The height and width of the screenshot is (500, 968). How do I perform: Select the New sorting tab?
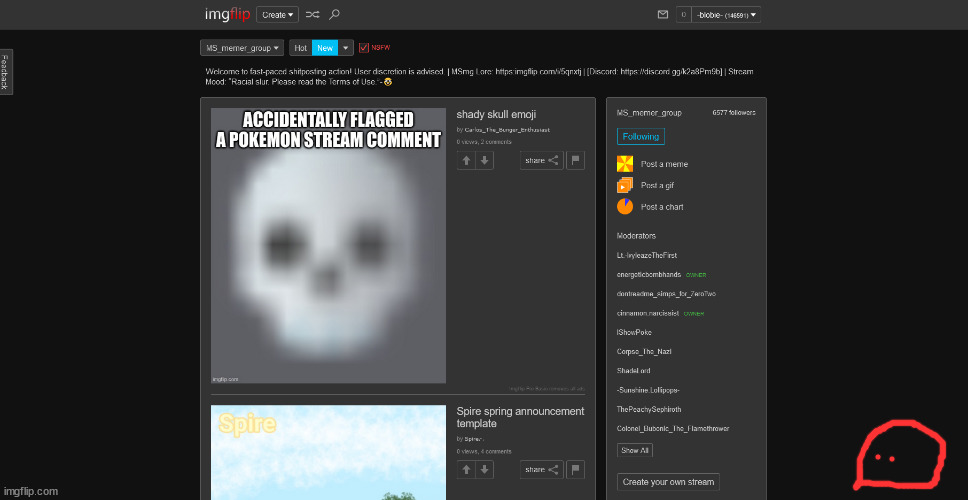[x=325, y=48]
